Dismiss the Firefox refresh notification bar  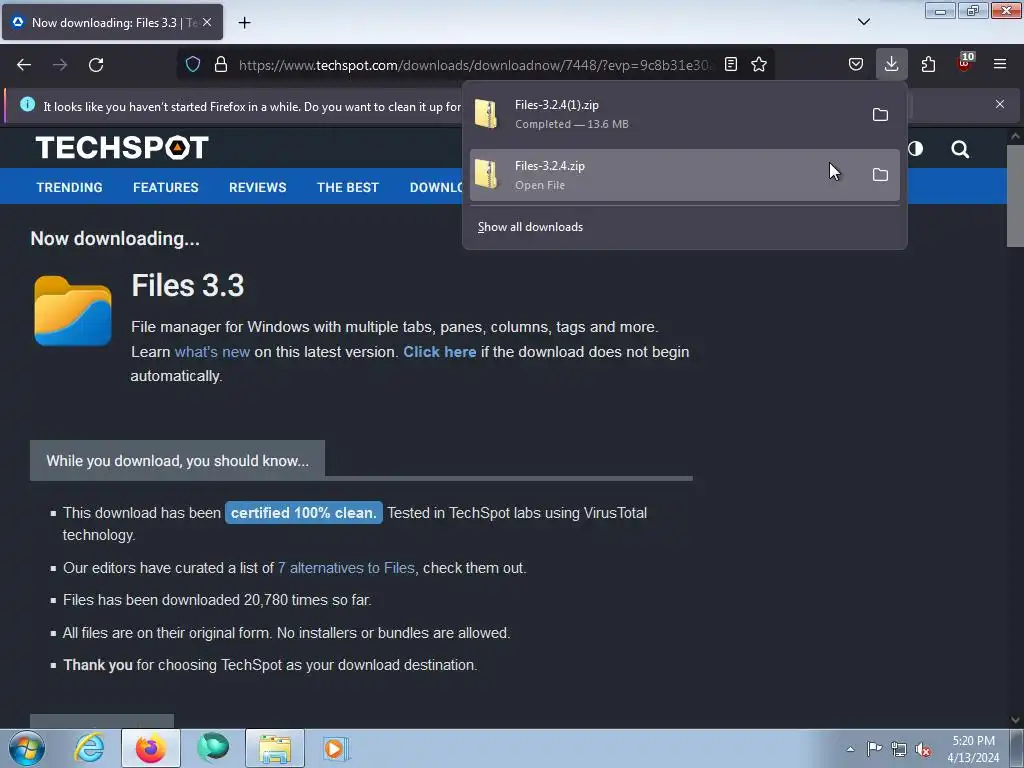click(1000, 104)
